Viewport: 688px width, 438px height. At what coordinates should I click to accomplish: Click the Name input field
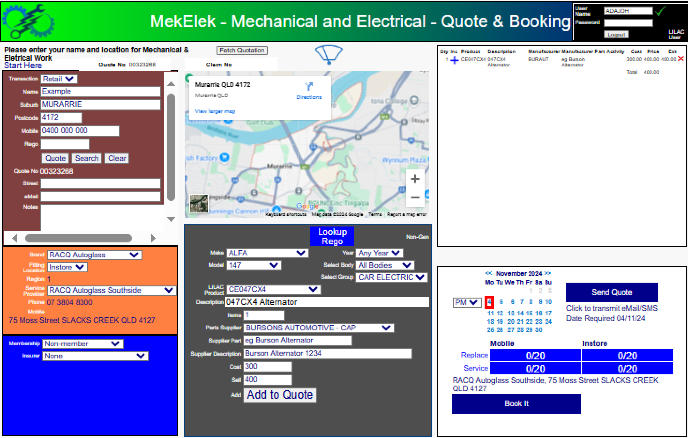(x=100, y=91)
